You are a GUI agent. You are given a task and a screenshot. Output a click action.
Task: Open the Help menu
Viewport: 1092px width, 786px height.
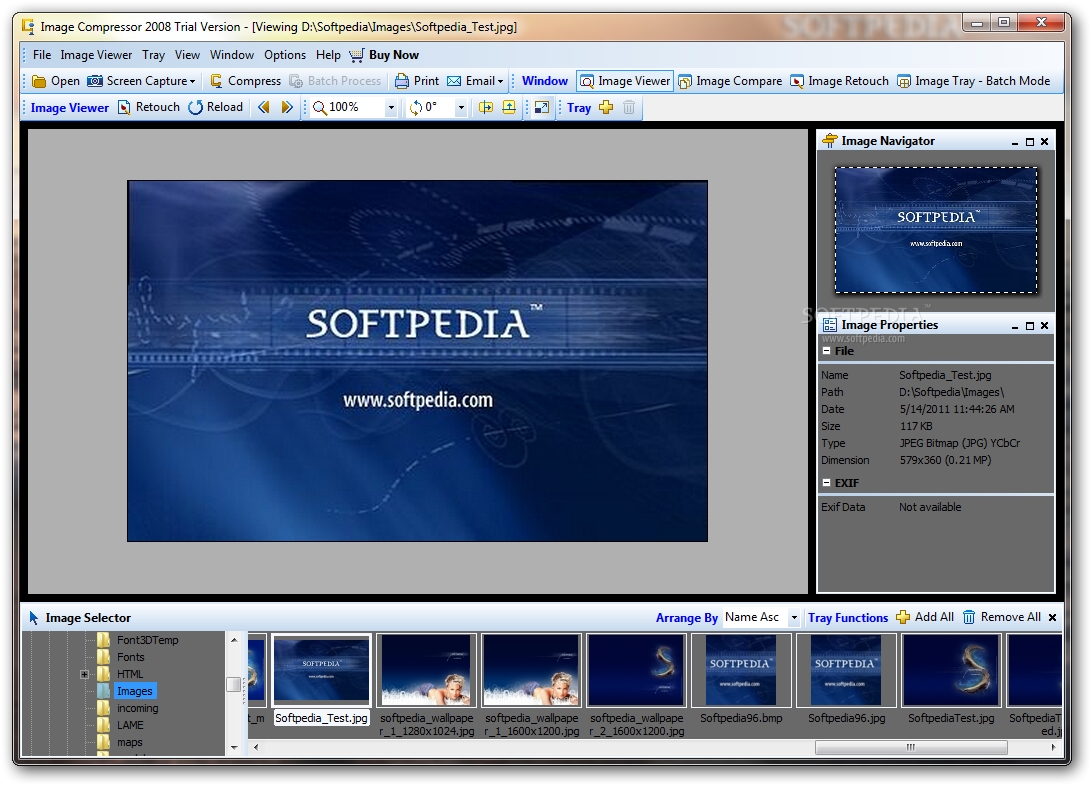[x=328, y=55]
